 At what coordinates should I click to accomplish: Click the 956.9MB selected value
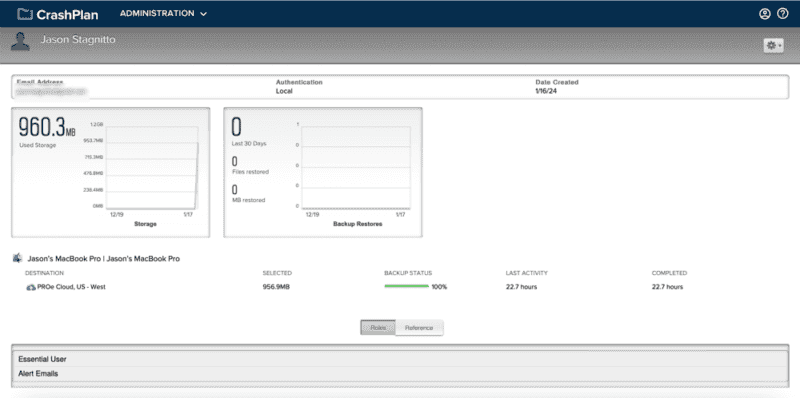[276, 287]
